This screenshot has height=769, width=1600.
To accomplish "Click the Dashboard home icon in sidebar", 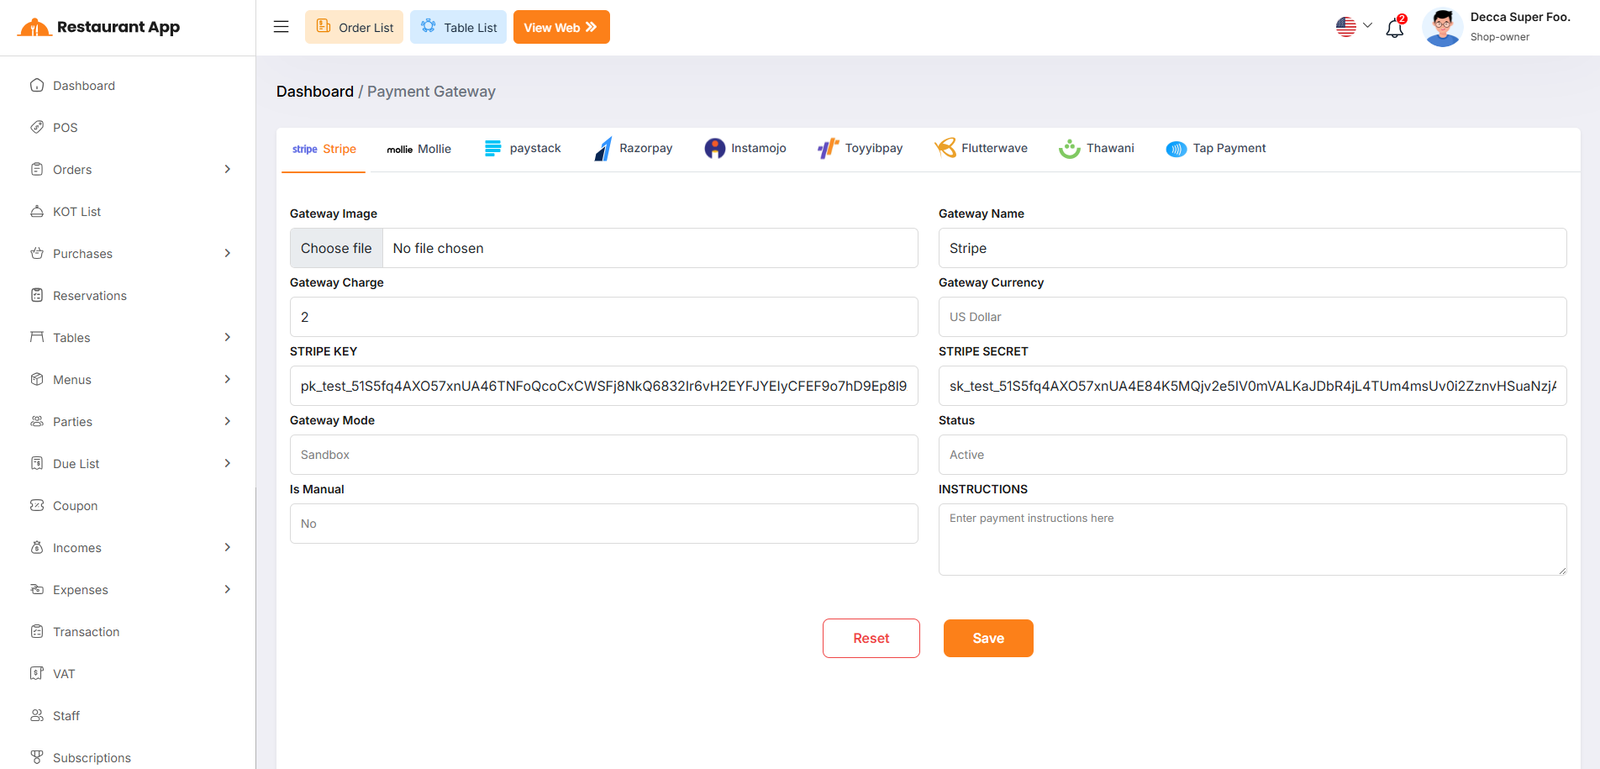I will (37, 86).
